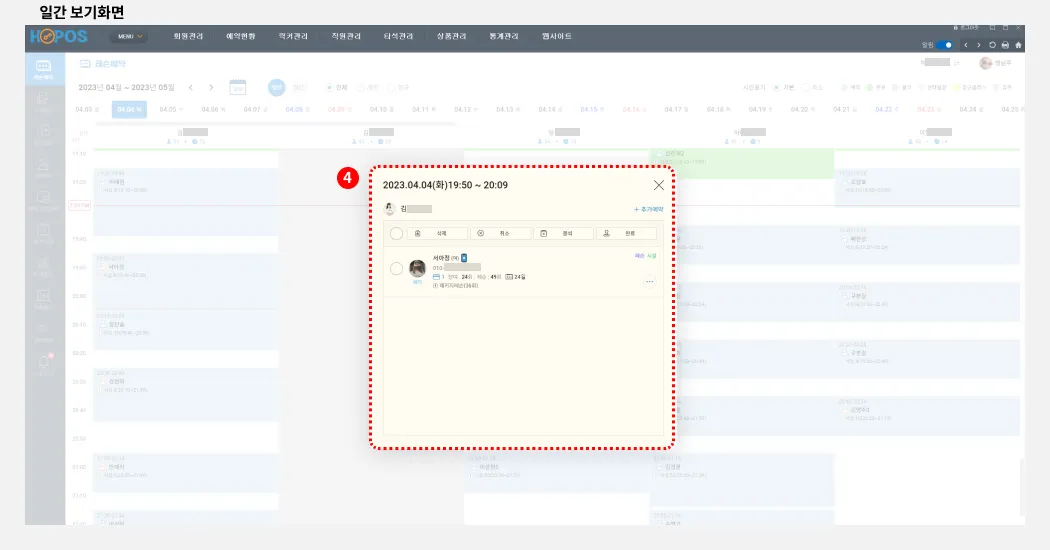Click the blue phone icon next to 서아정
Viewport: 1050px width, 550px height.
pos(464,258)
